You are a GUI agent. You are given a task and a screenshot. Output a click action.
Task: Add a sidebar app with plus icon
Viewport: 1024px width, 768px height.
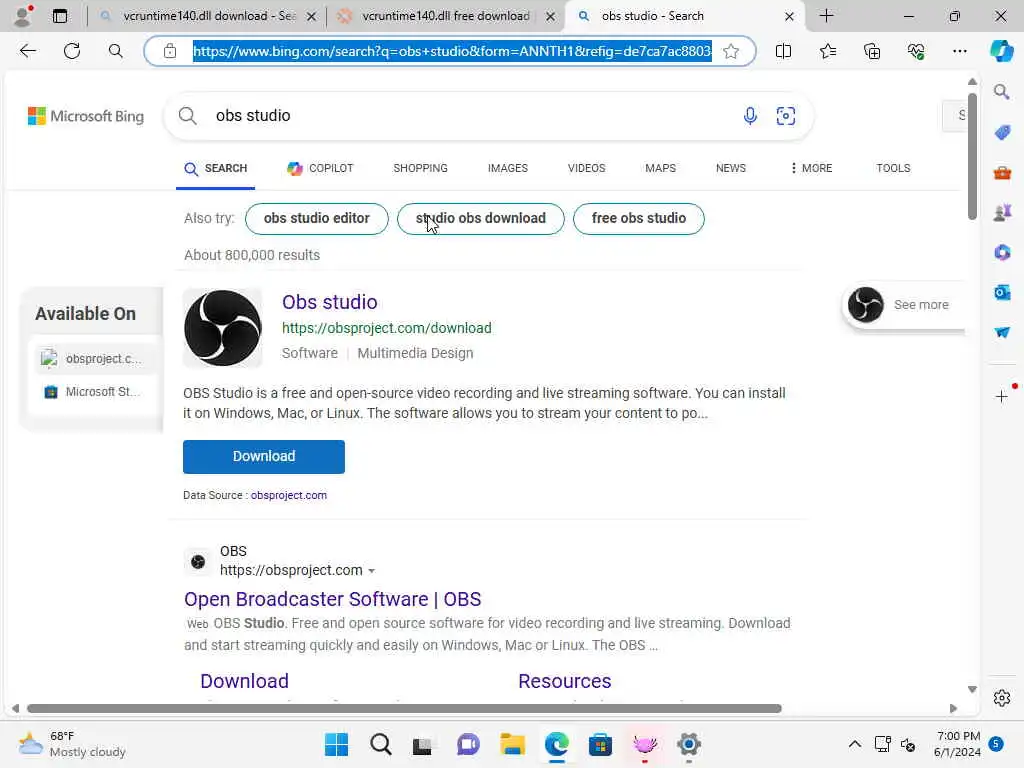(1001, 396)
